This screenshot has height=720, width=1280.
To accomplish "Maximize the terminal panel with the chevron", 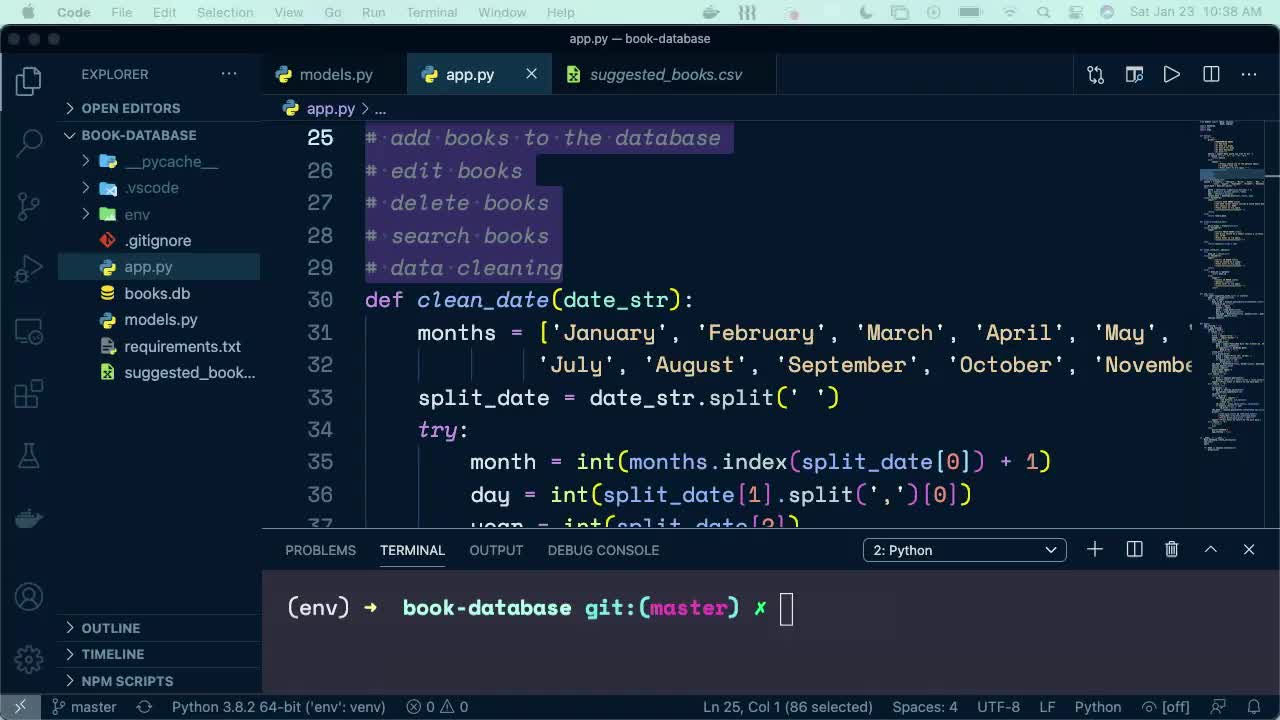I will pos(1210,548).
